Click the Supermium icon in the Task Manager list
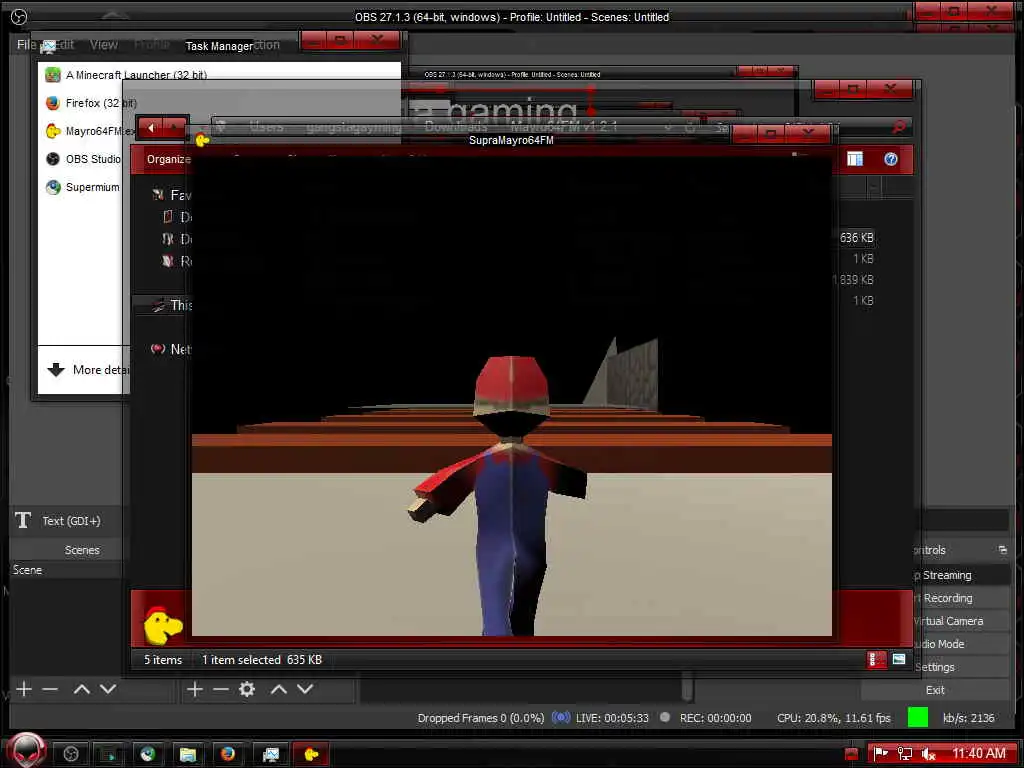Image resolution: width=1024 pixels, height=768 pixels. (x=53, y=187)
